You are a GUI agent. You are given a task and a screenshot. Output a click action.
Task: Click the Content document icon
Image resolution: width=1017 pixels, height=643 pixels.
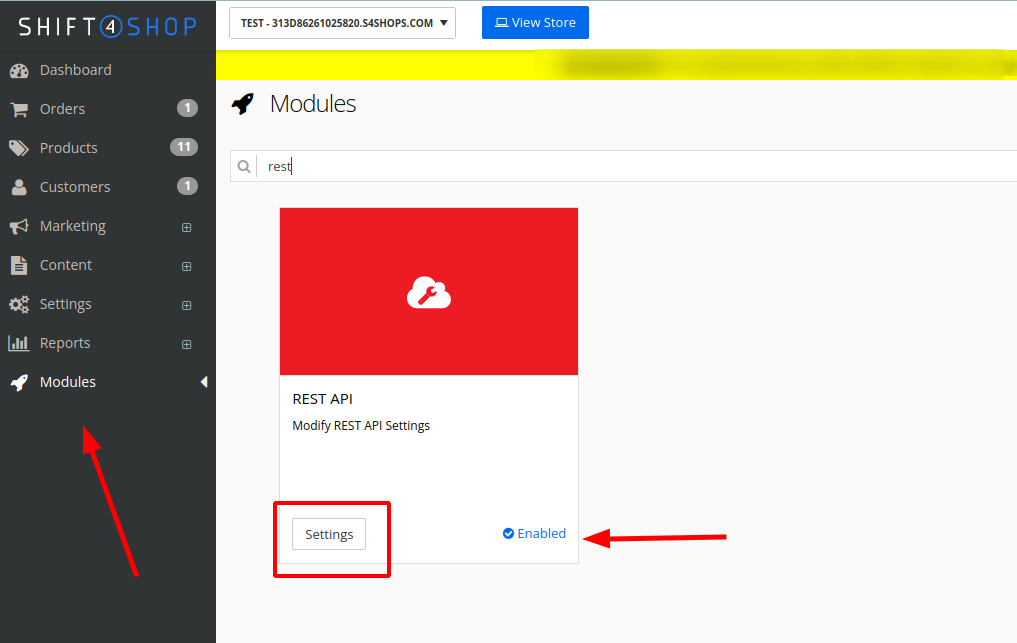(x=19, y=265)
